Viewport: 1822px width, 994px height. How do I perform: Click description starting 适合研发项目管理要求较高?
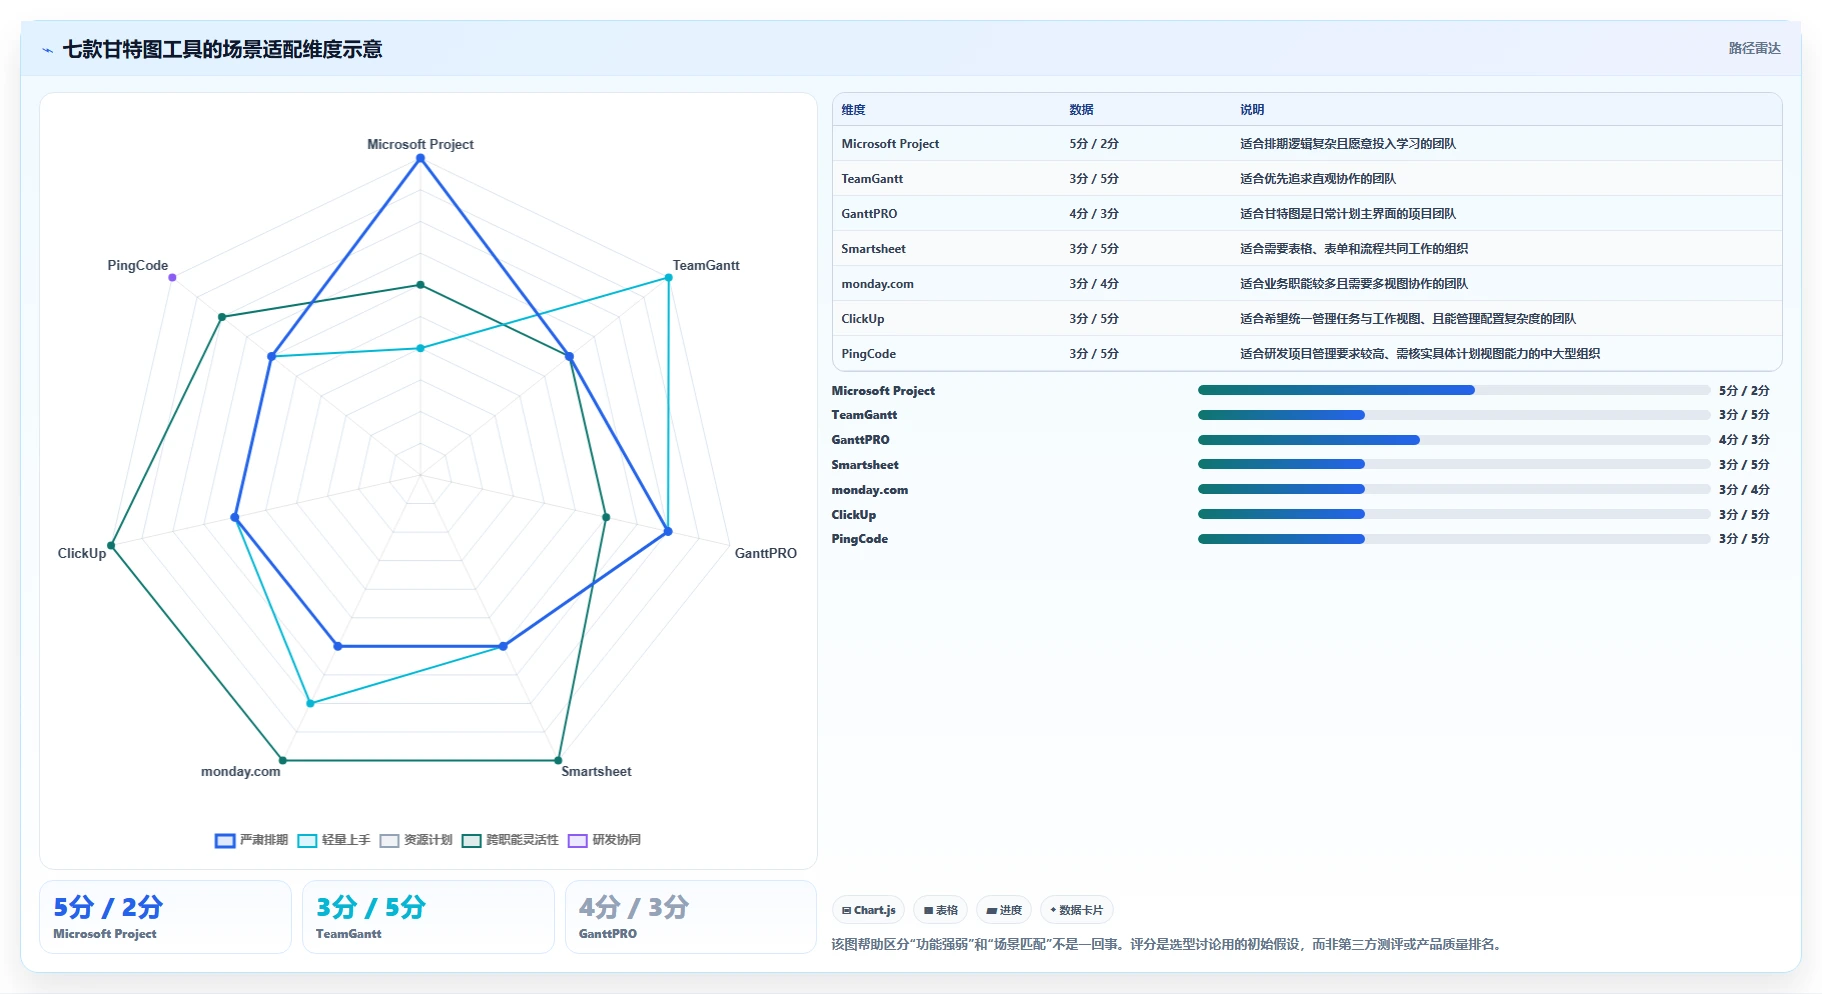coord(1420,354)
